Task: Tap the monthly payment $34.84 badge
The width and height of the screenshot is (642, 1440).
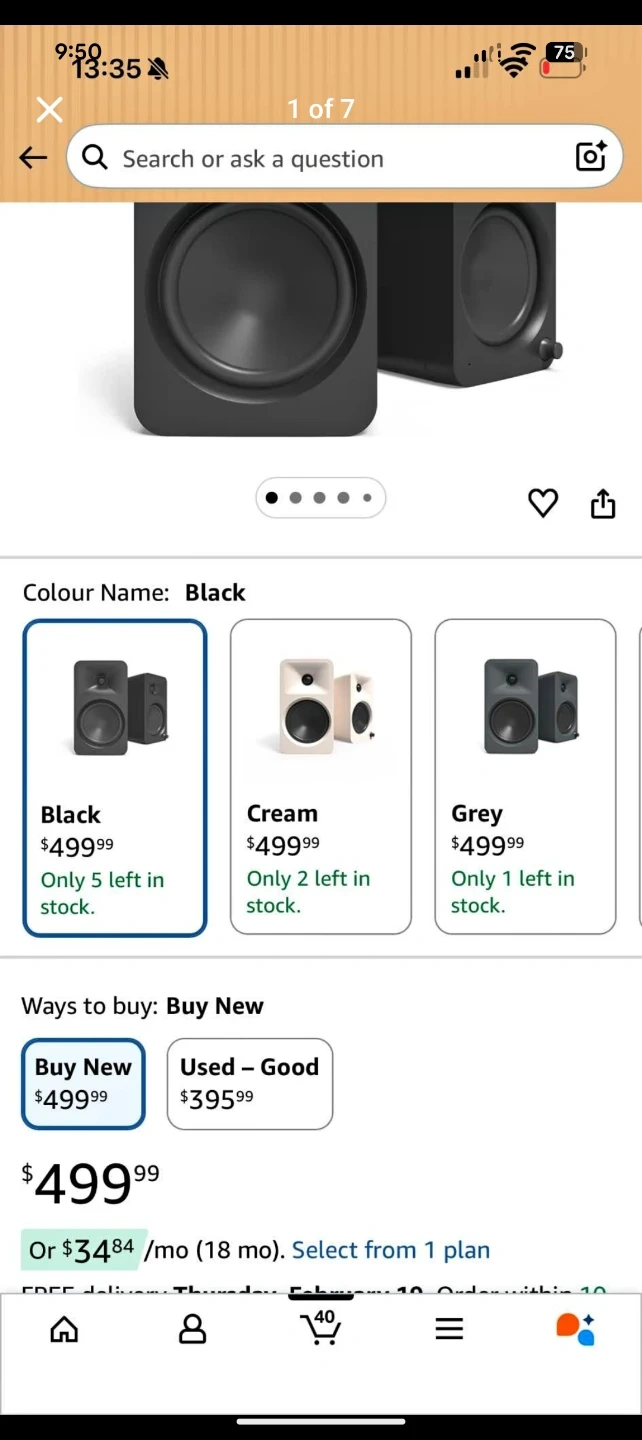Action: (x=84, y=1250)
